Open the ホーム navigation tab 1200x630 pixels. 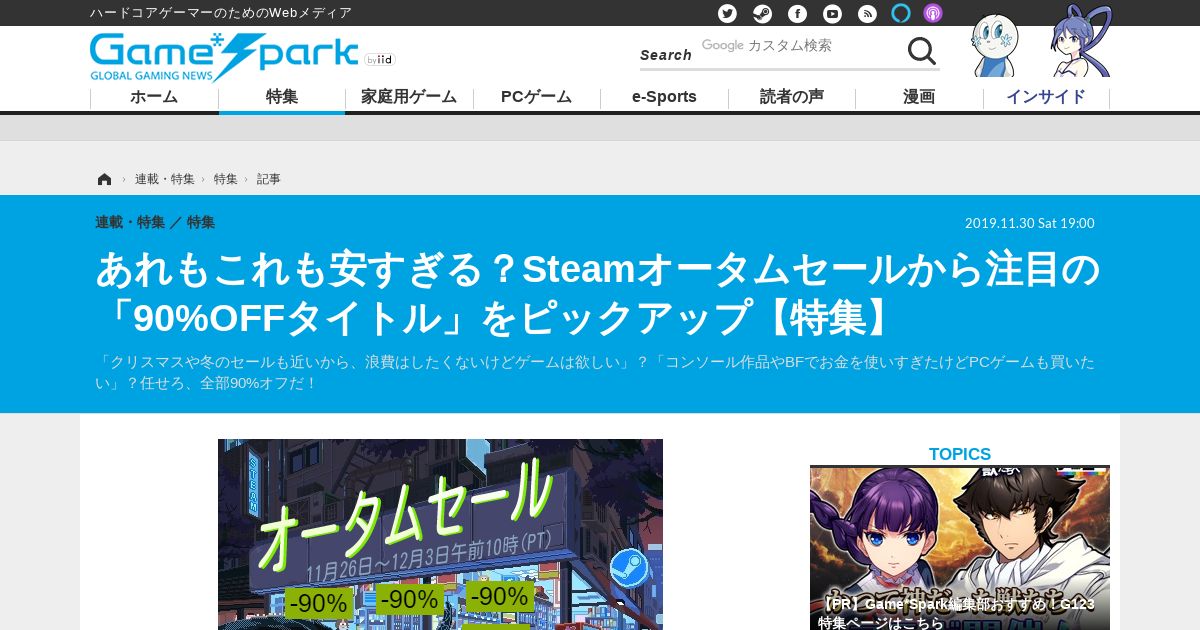pos(154,97)
